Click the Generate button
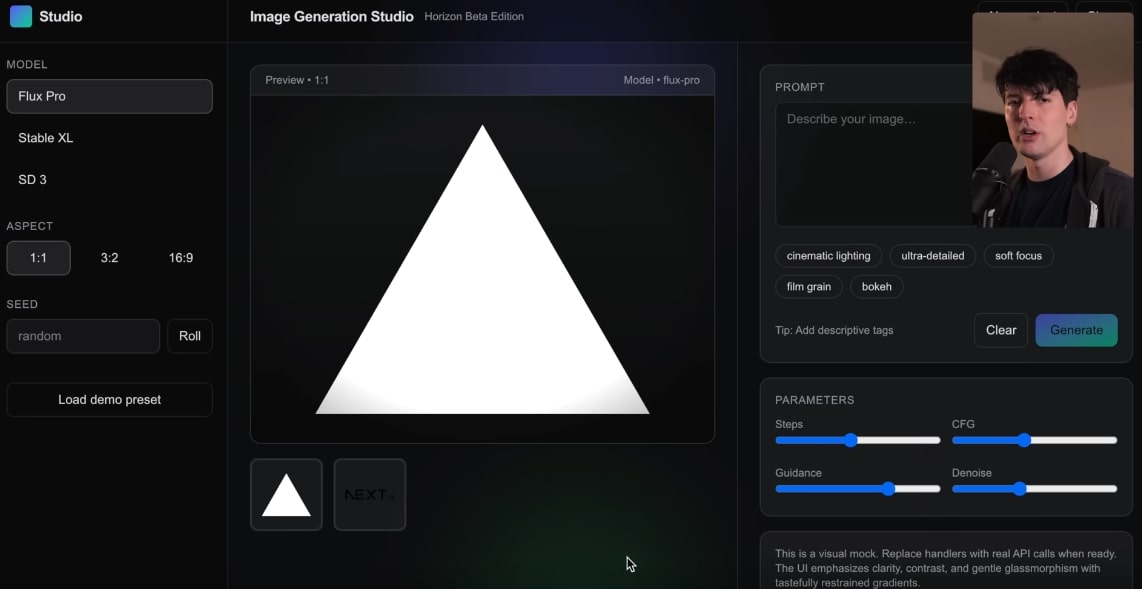Viewport: 1142px width, 589px height. (1076, 330)
